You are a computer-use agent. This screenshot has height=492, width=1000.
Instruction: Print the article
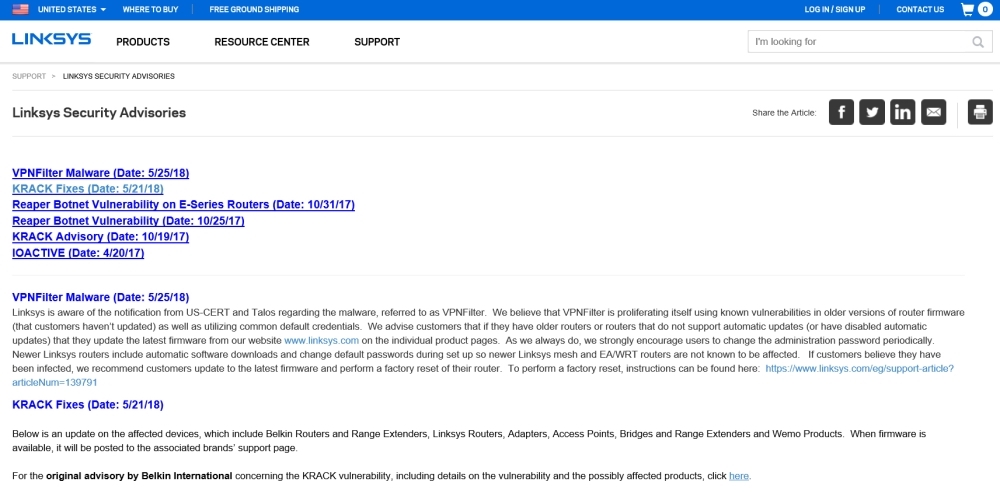(x=980, y=112)
